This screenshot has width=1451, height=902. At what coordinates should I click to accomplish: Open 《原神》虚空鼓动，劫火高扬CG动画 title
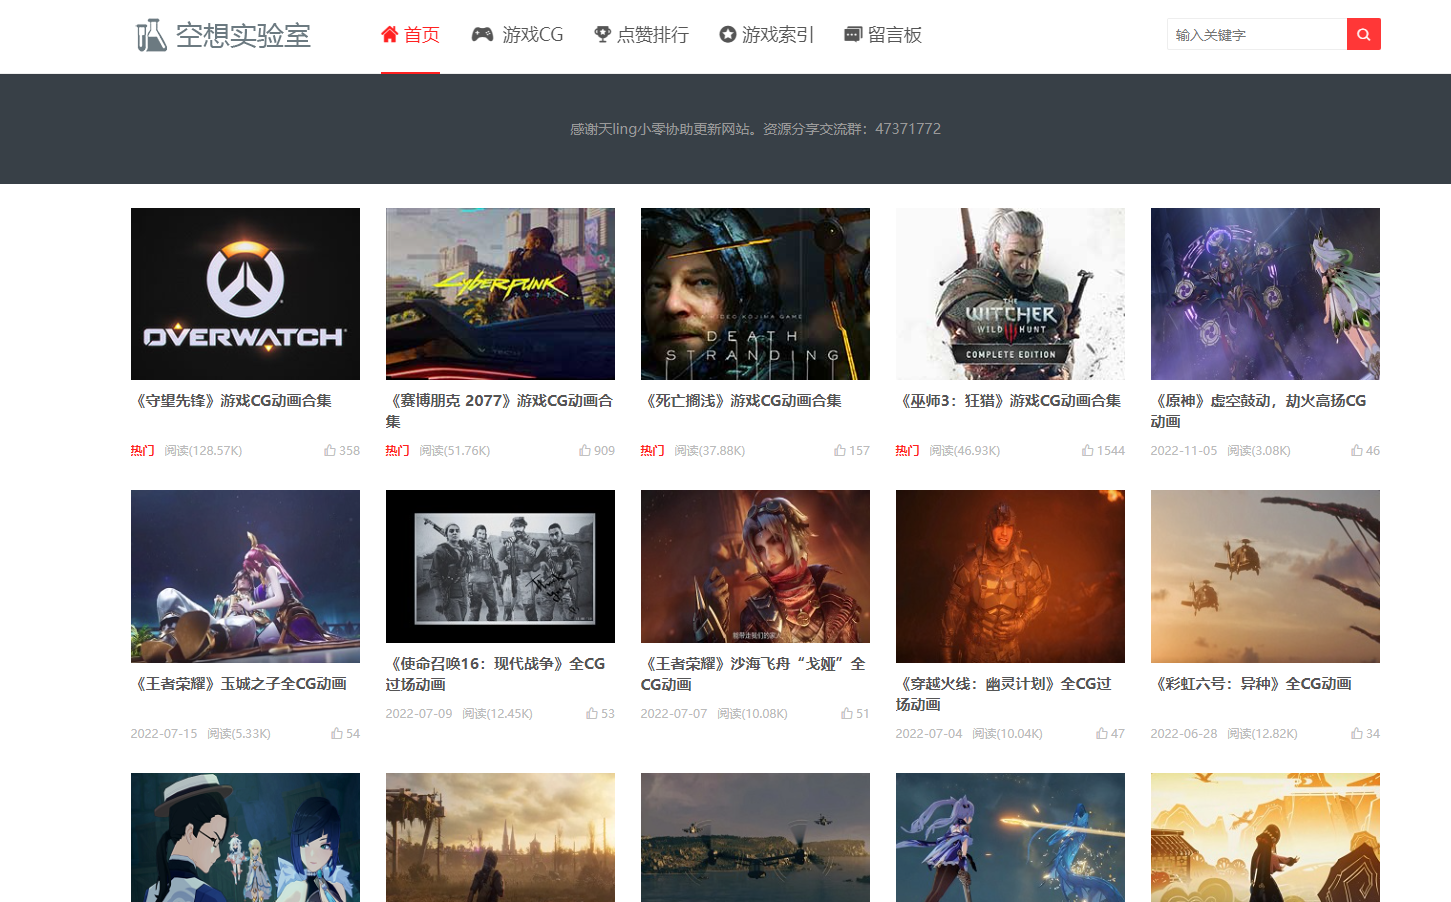tap(1259, 411)
